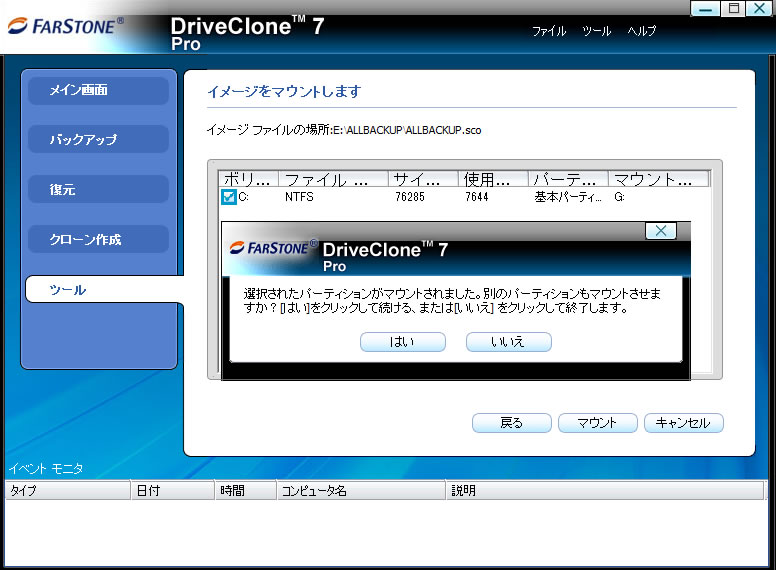Screen dimensions: 776x570
Task: Click the キャンセル button
Action: 683,423
